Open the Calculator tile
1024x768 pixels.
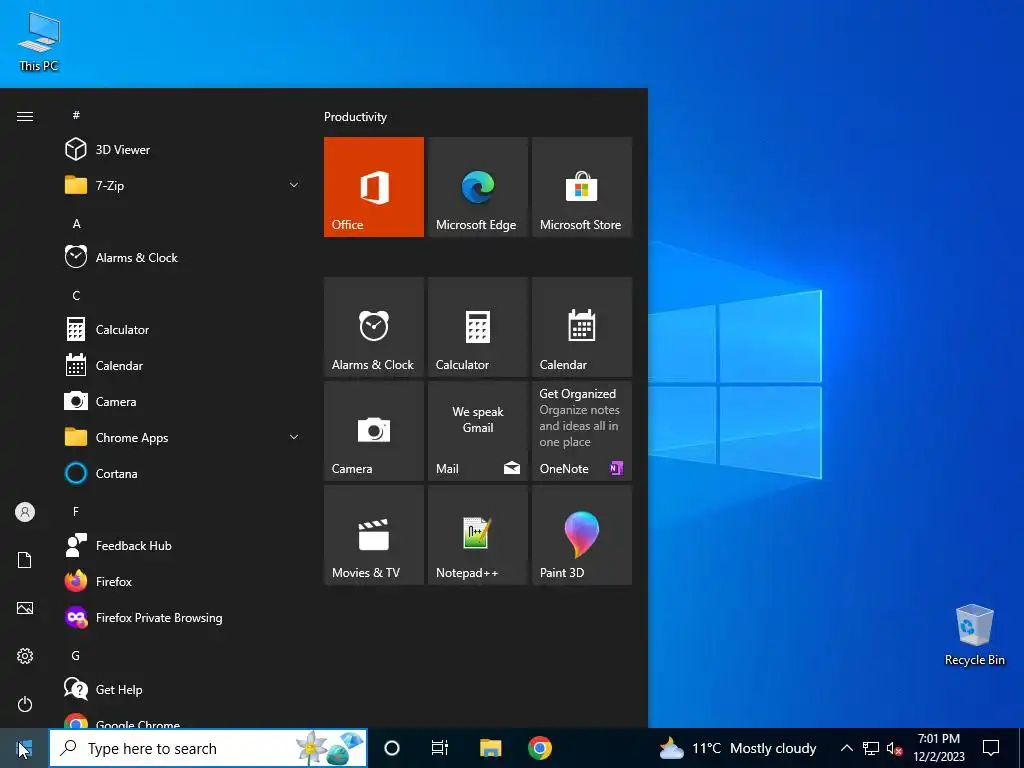477,327
